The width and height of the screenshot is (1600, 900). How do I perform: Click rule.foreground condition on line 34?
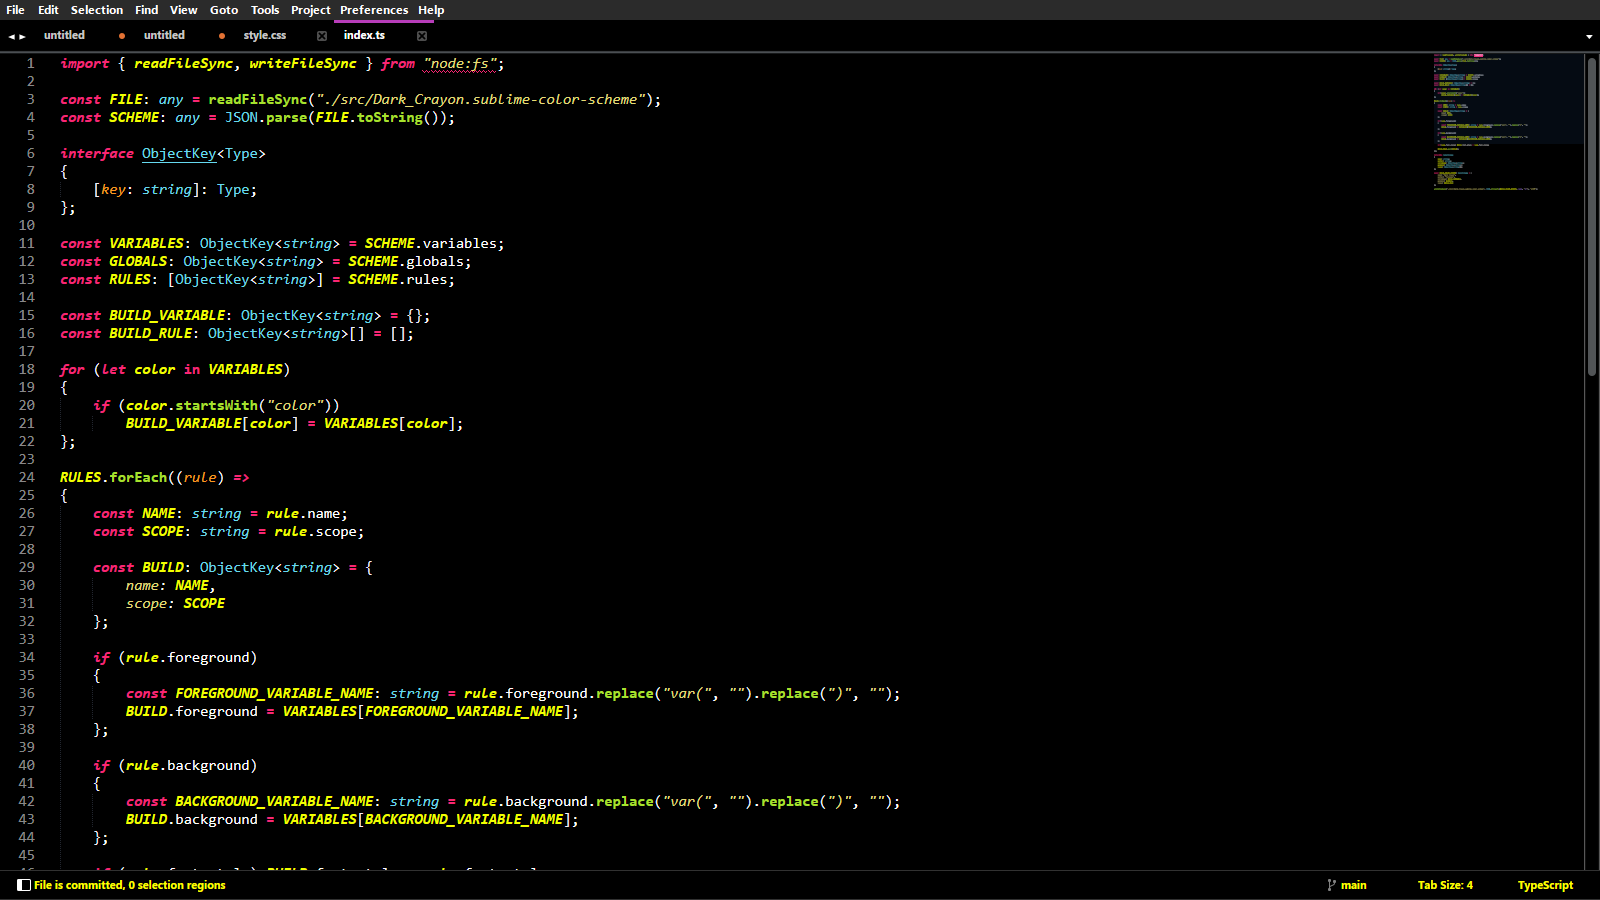coord(188,657)
